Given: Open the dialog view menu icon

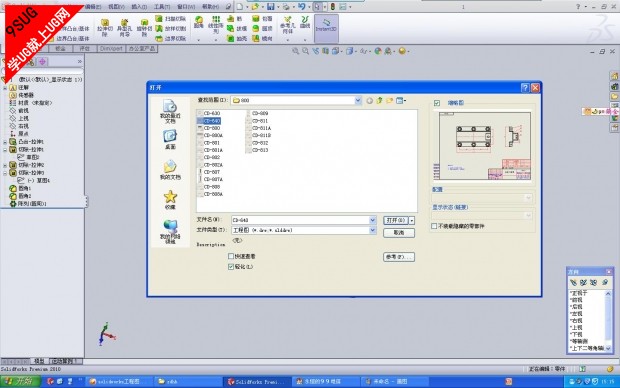Looking at the screenshot, I should click(401, 101).
